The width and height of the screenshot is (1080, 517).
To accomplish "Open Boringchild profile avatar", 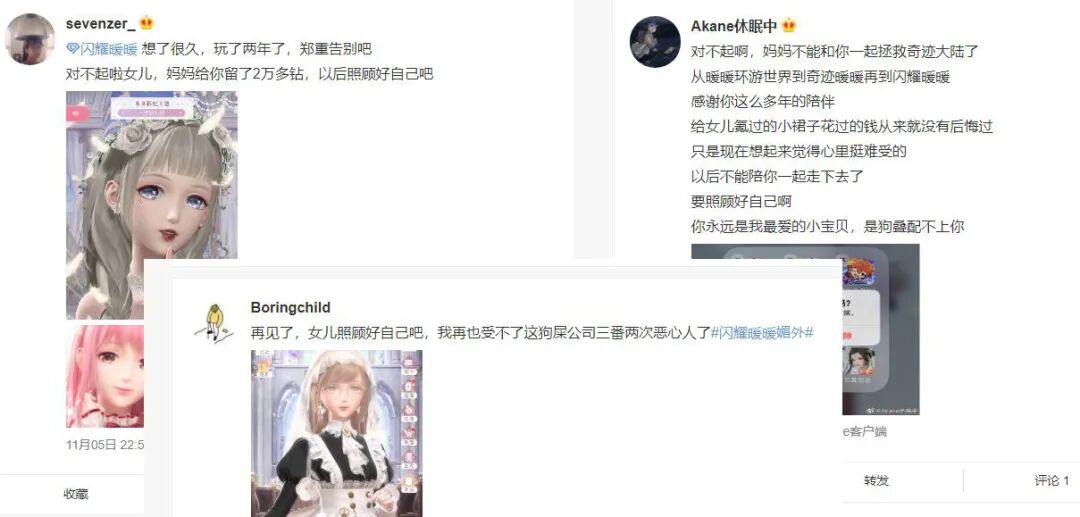I will pyautogui.click(x=214, y=323).
